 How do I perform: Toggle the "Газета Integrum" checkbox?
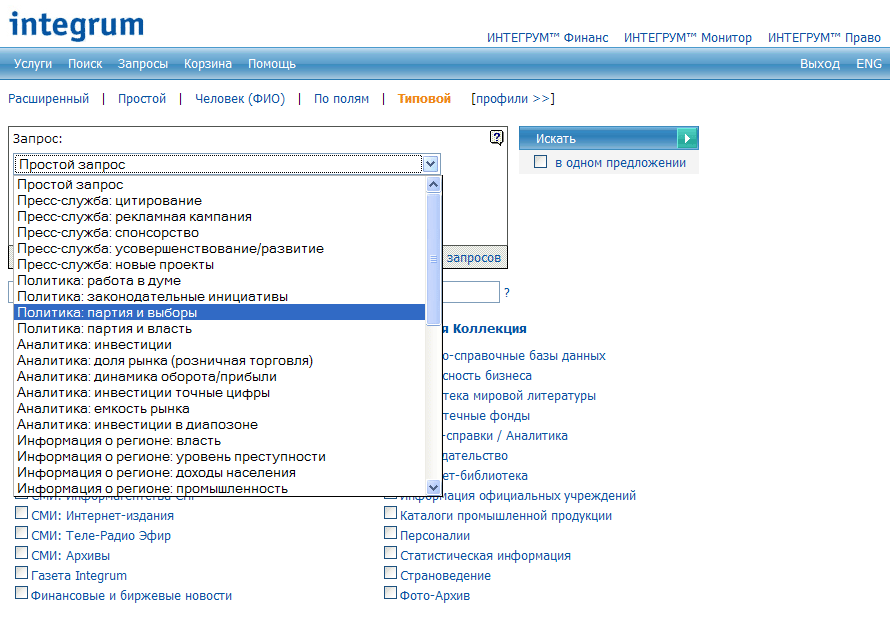point(22,575)
